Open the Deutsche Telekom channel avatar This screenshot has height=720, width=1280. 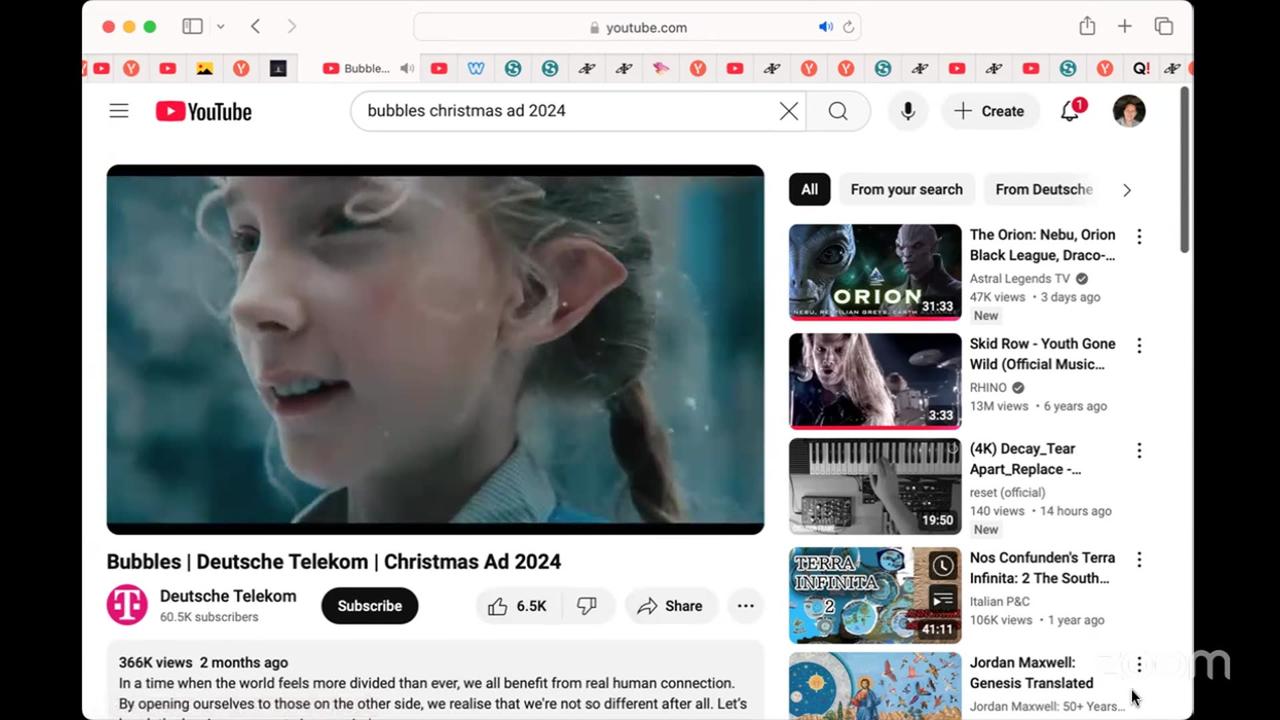(x=127, y=605)
